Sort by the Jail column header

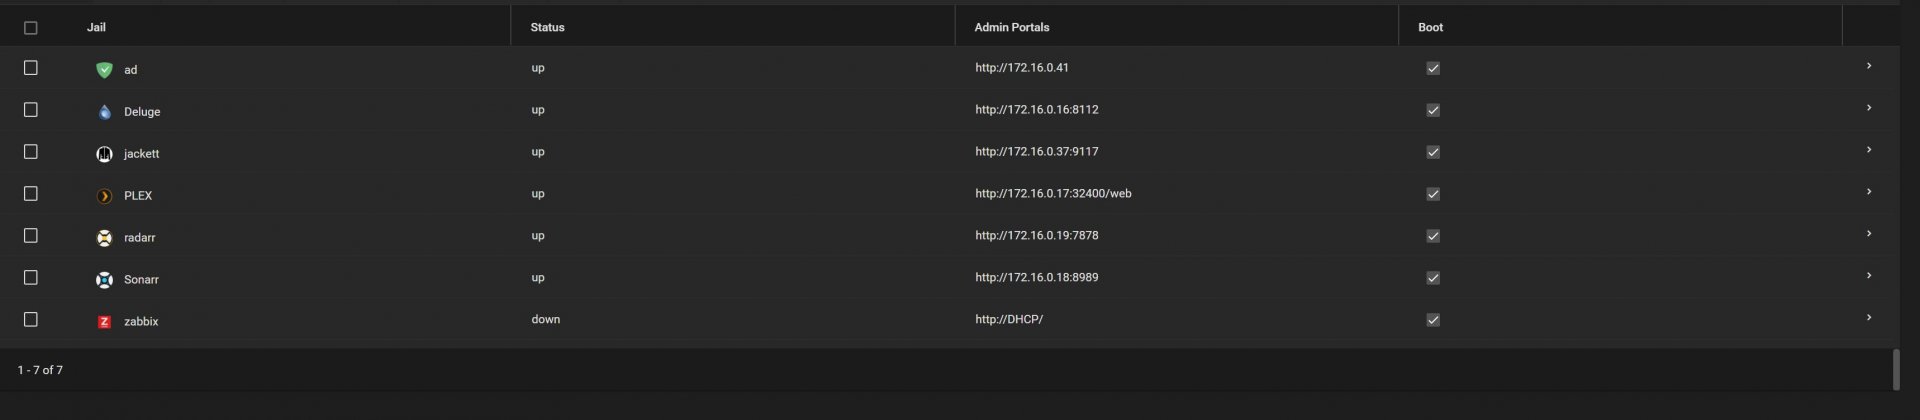click(x=96, y=27)
